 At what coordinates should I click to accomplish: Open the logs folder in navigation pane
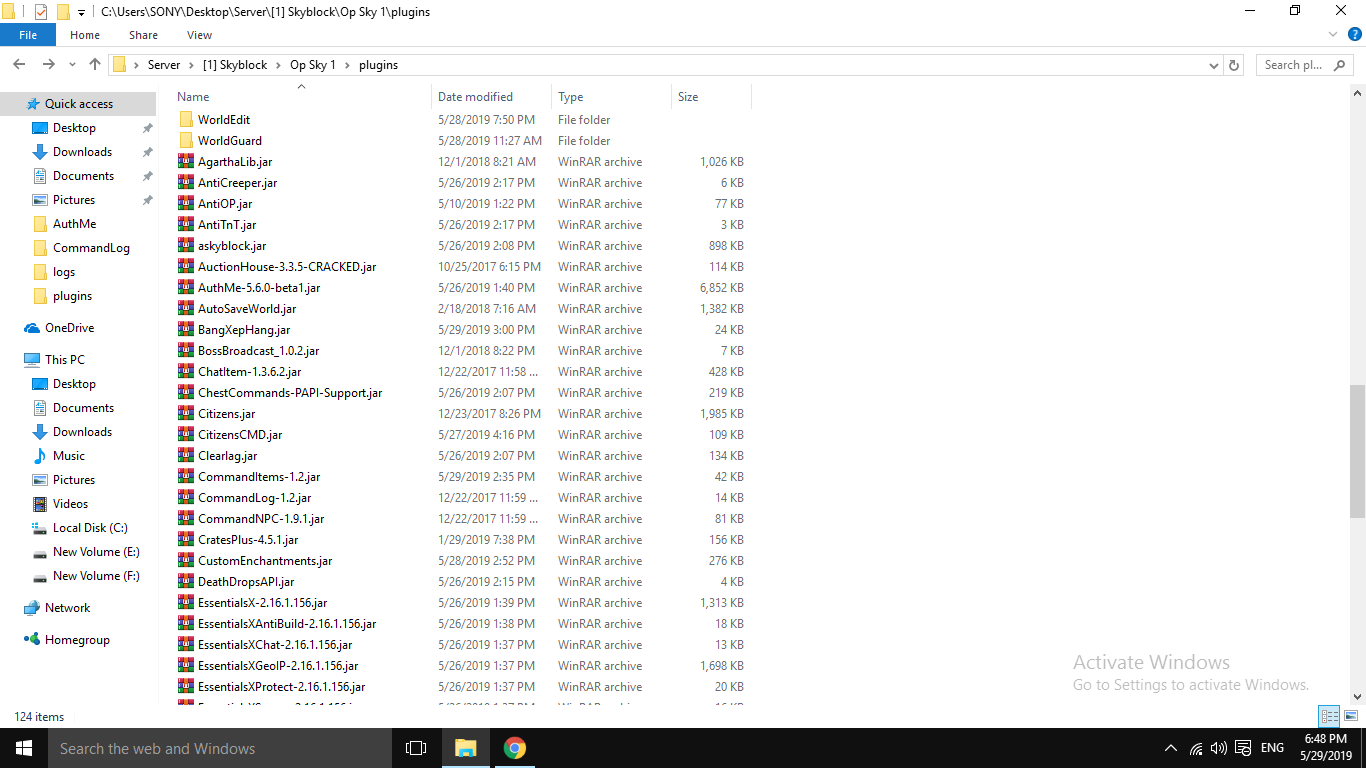coord(64,272)
